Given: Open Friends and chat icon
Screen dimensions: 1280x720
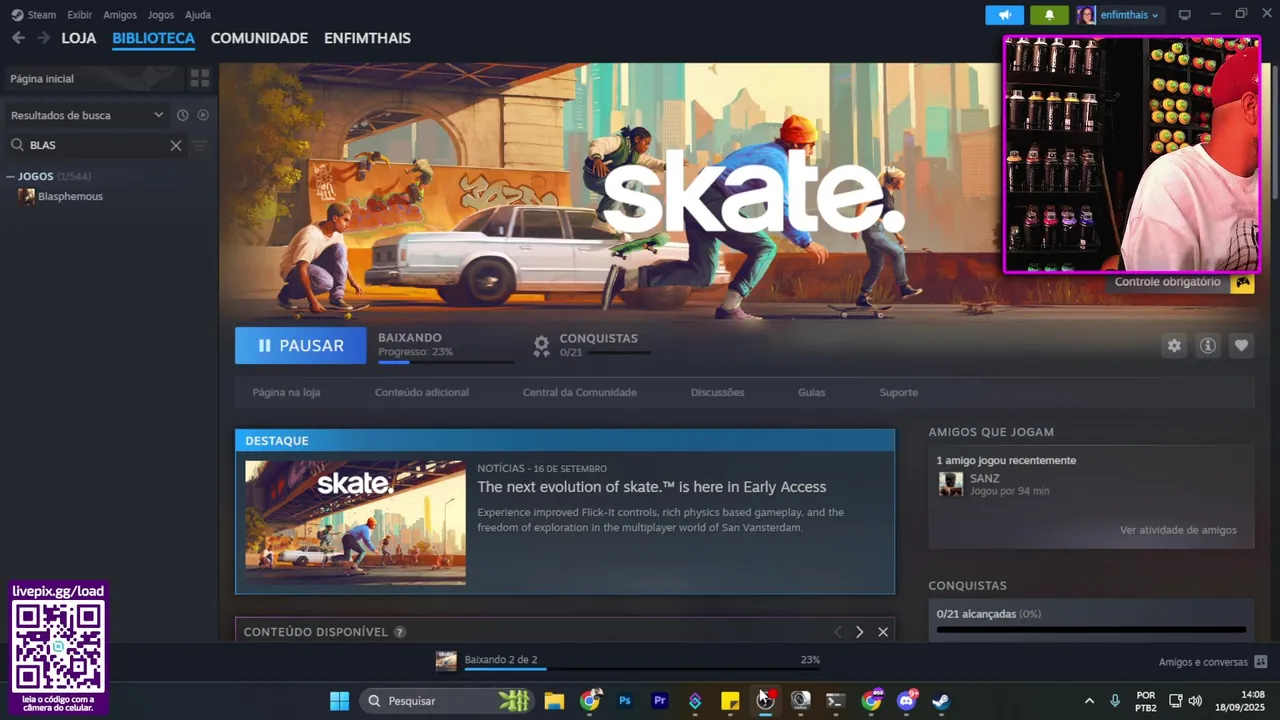Looking at the screenshot, I should tap(1260, 662).
